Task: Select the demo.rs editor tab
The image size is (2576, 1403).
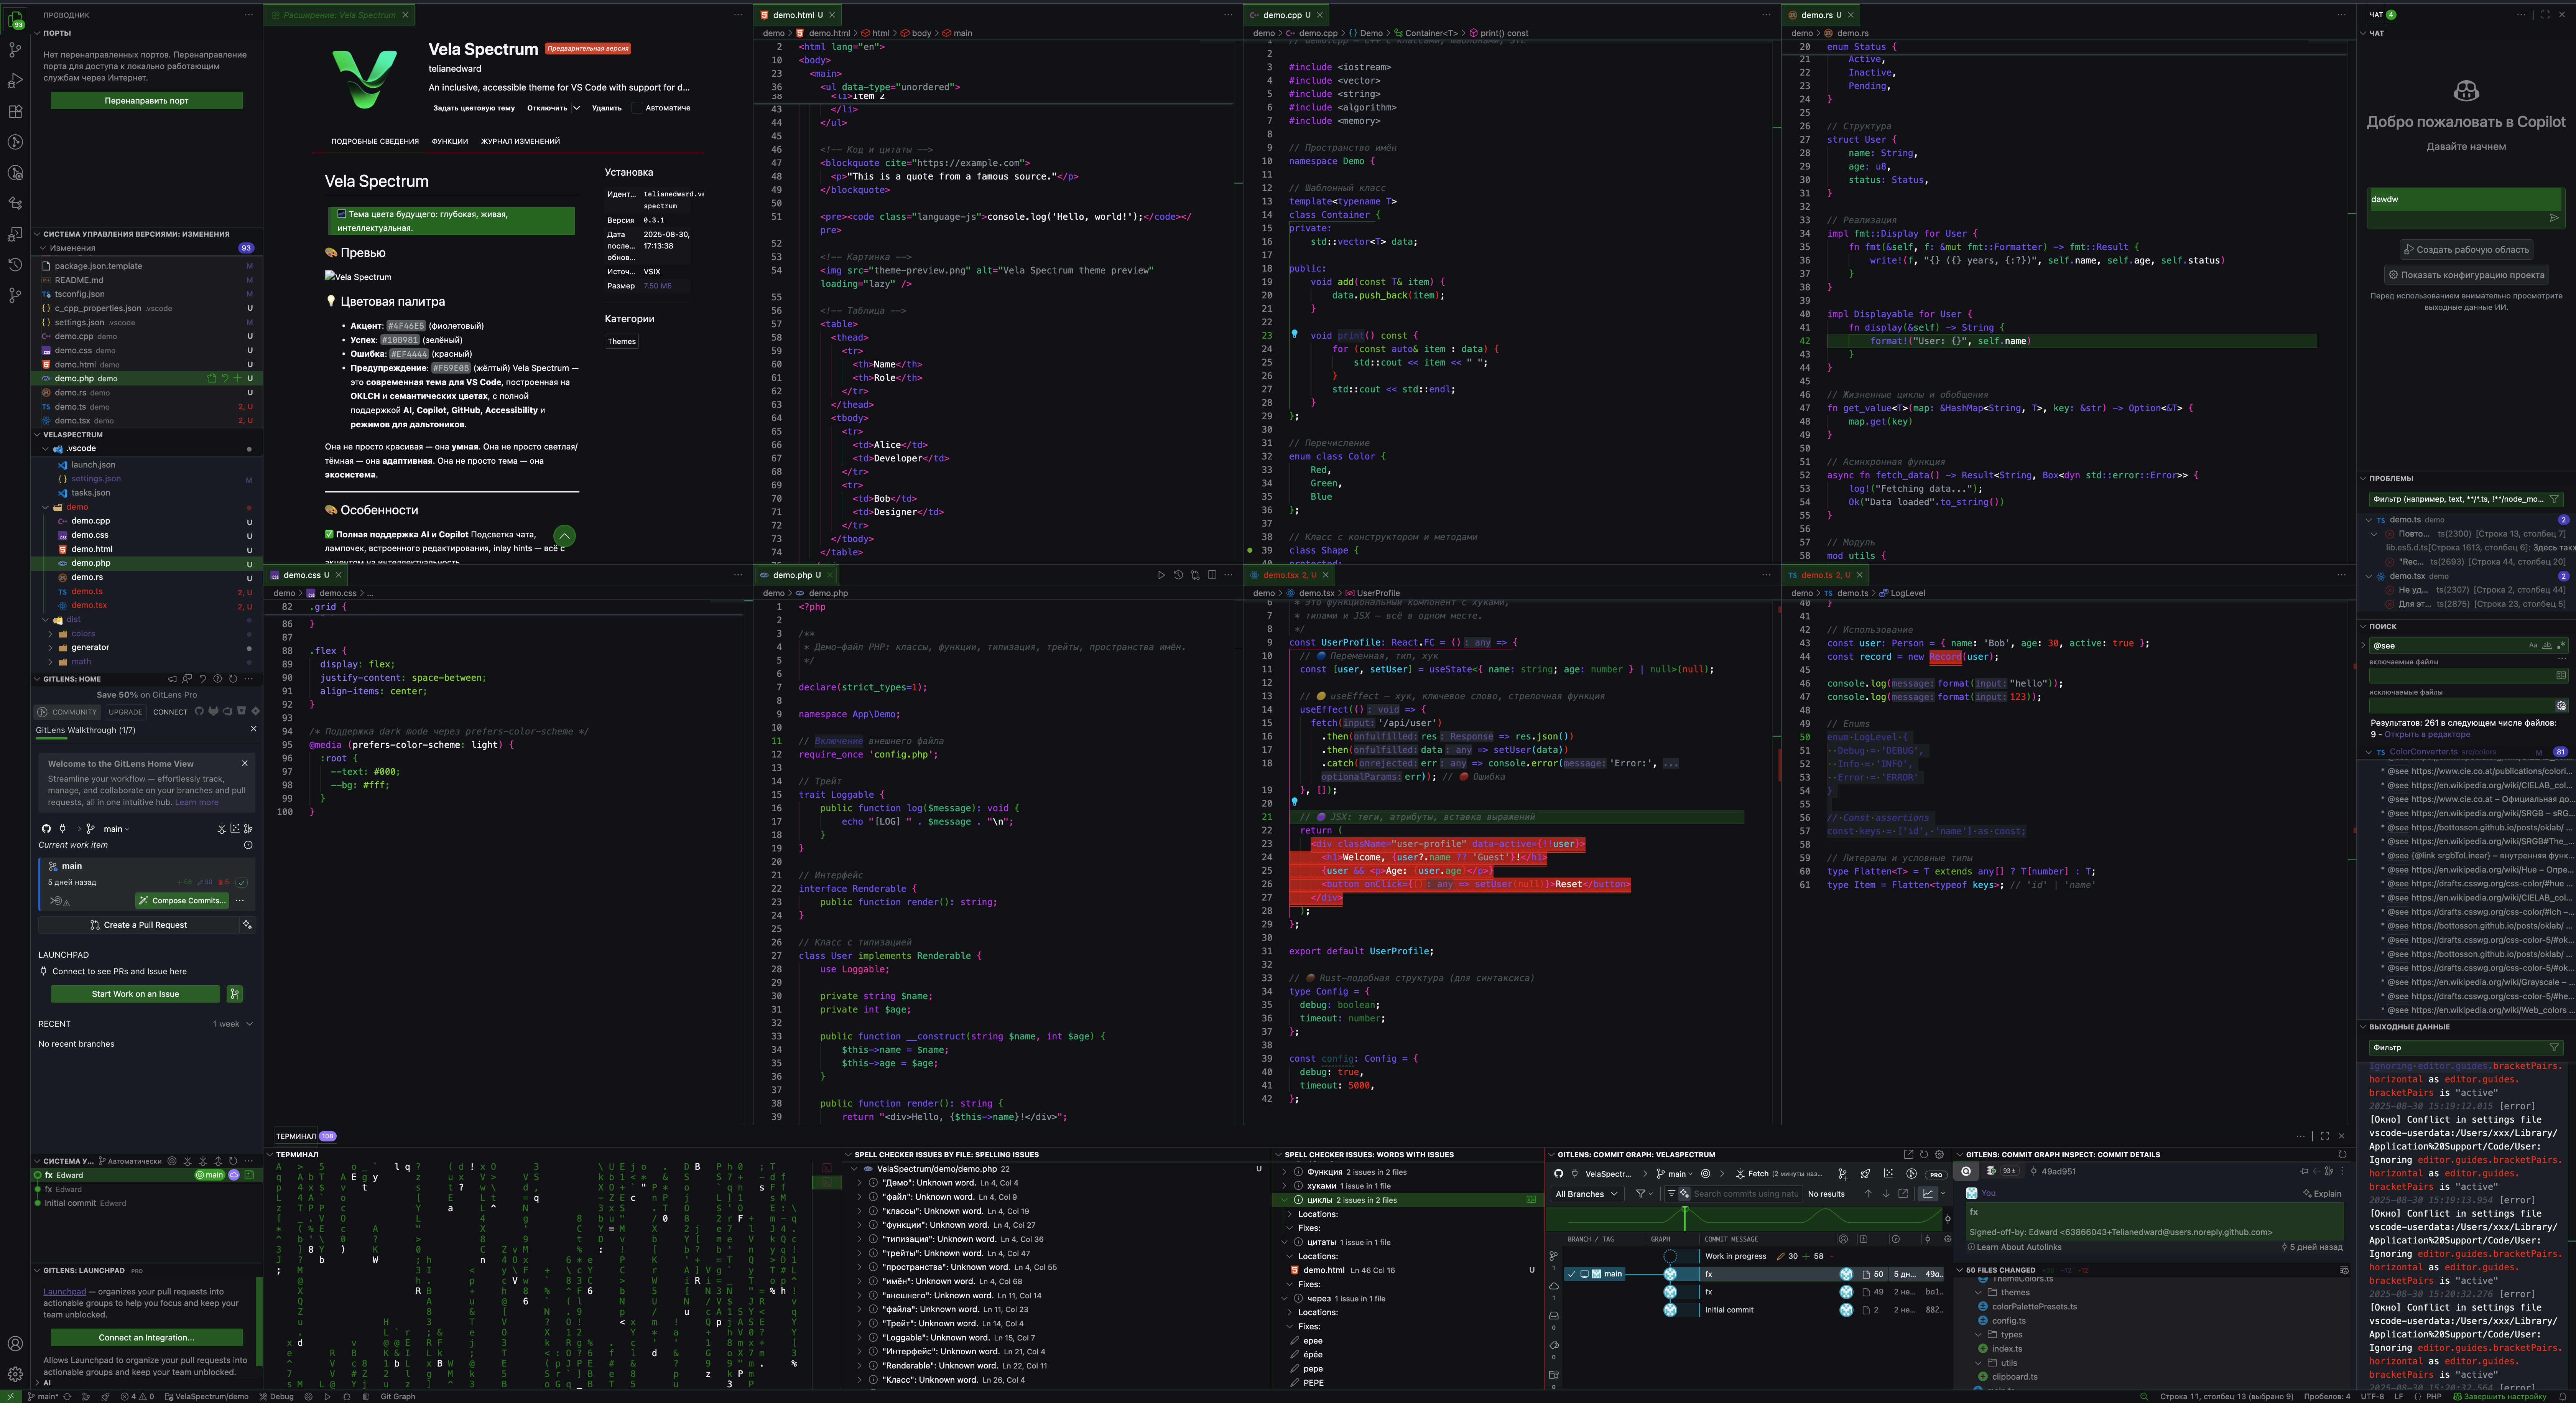Action: [x=1820, y=15]
